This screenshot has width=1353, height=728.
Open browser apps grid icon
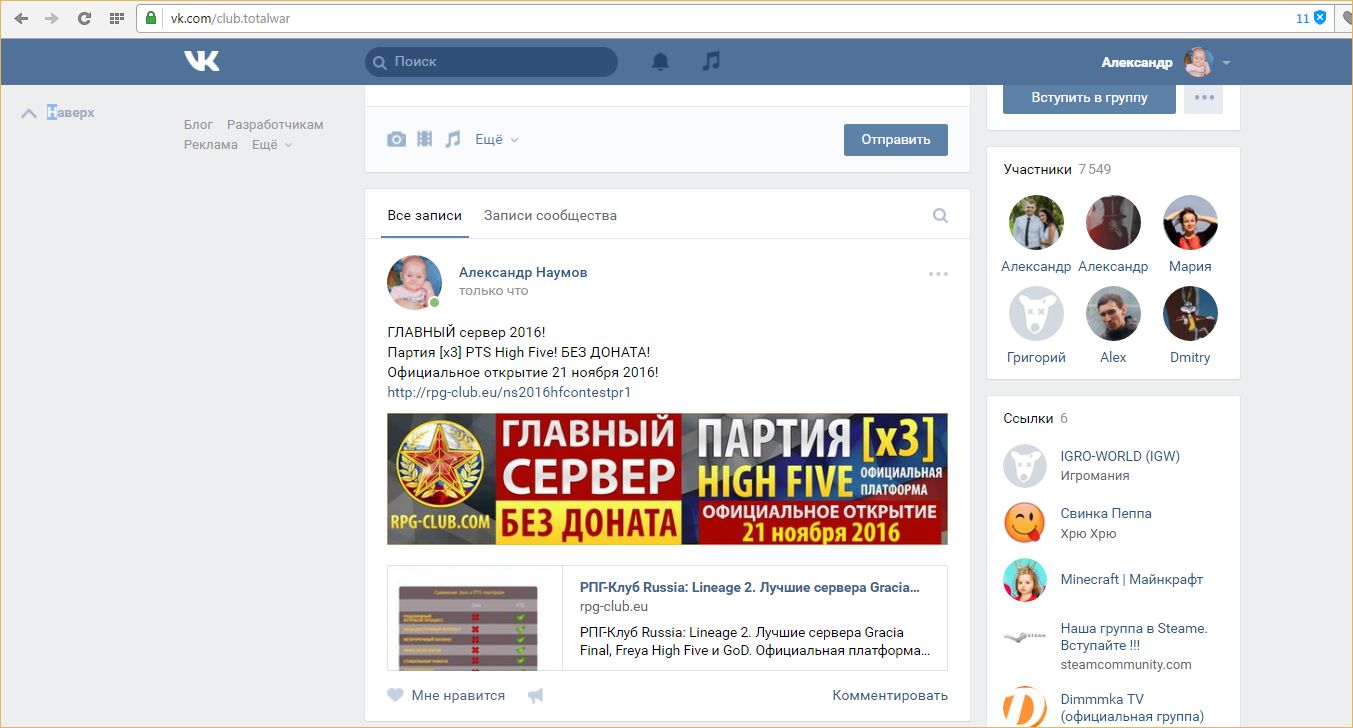116,18
